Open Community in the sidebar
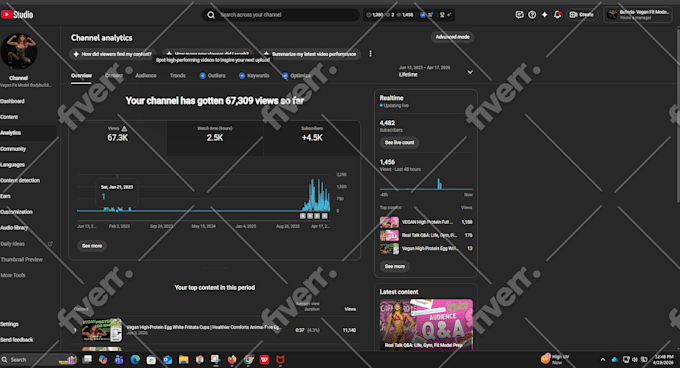 pyautogui.click(x=13, y=149)
